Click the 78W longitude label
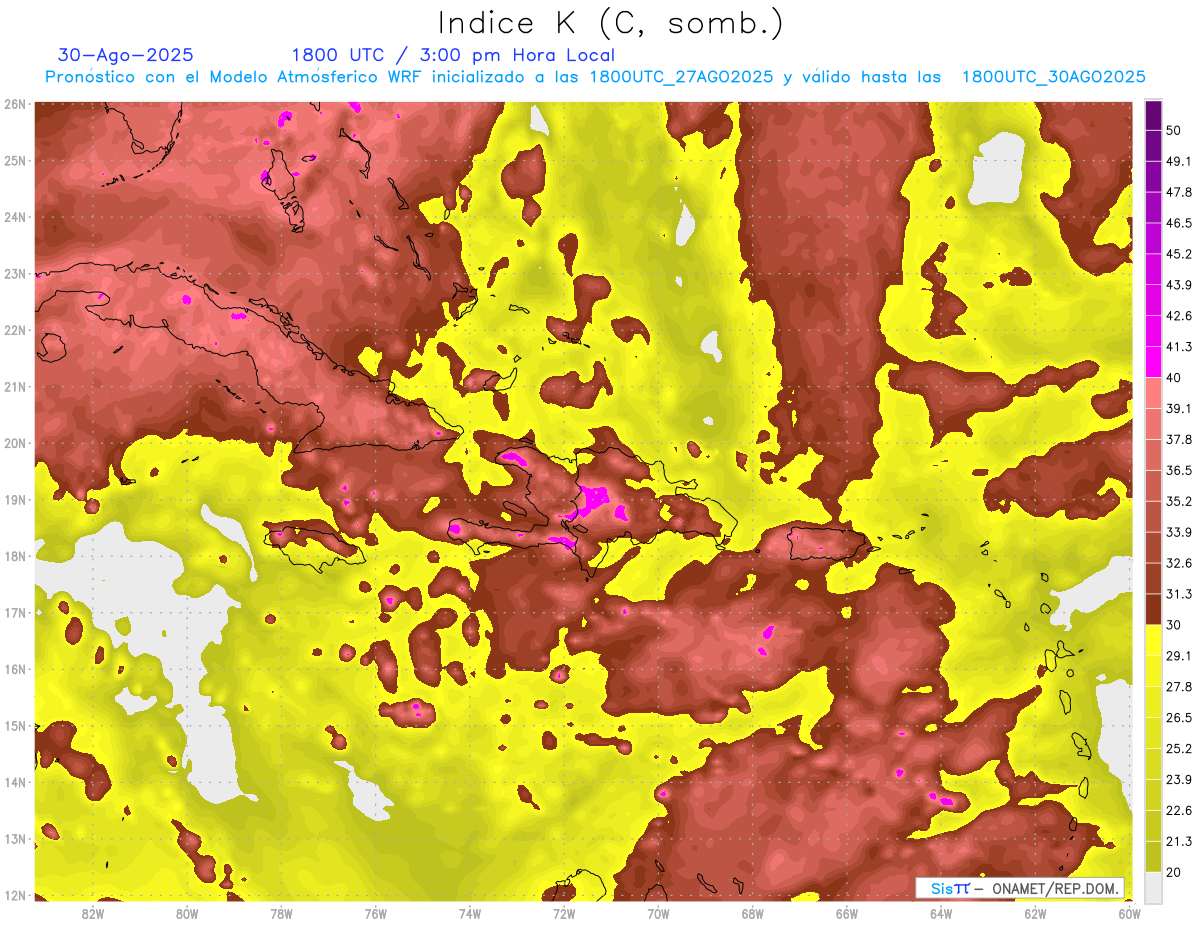The width and height of the screenshot is (1200, 927). 281,913
